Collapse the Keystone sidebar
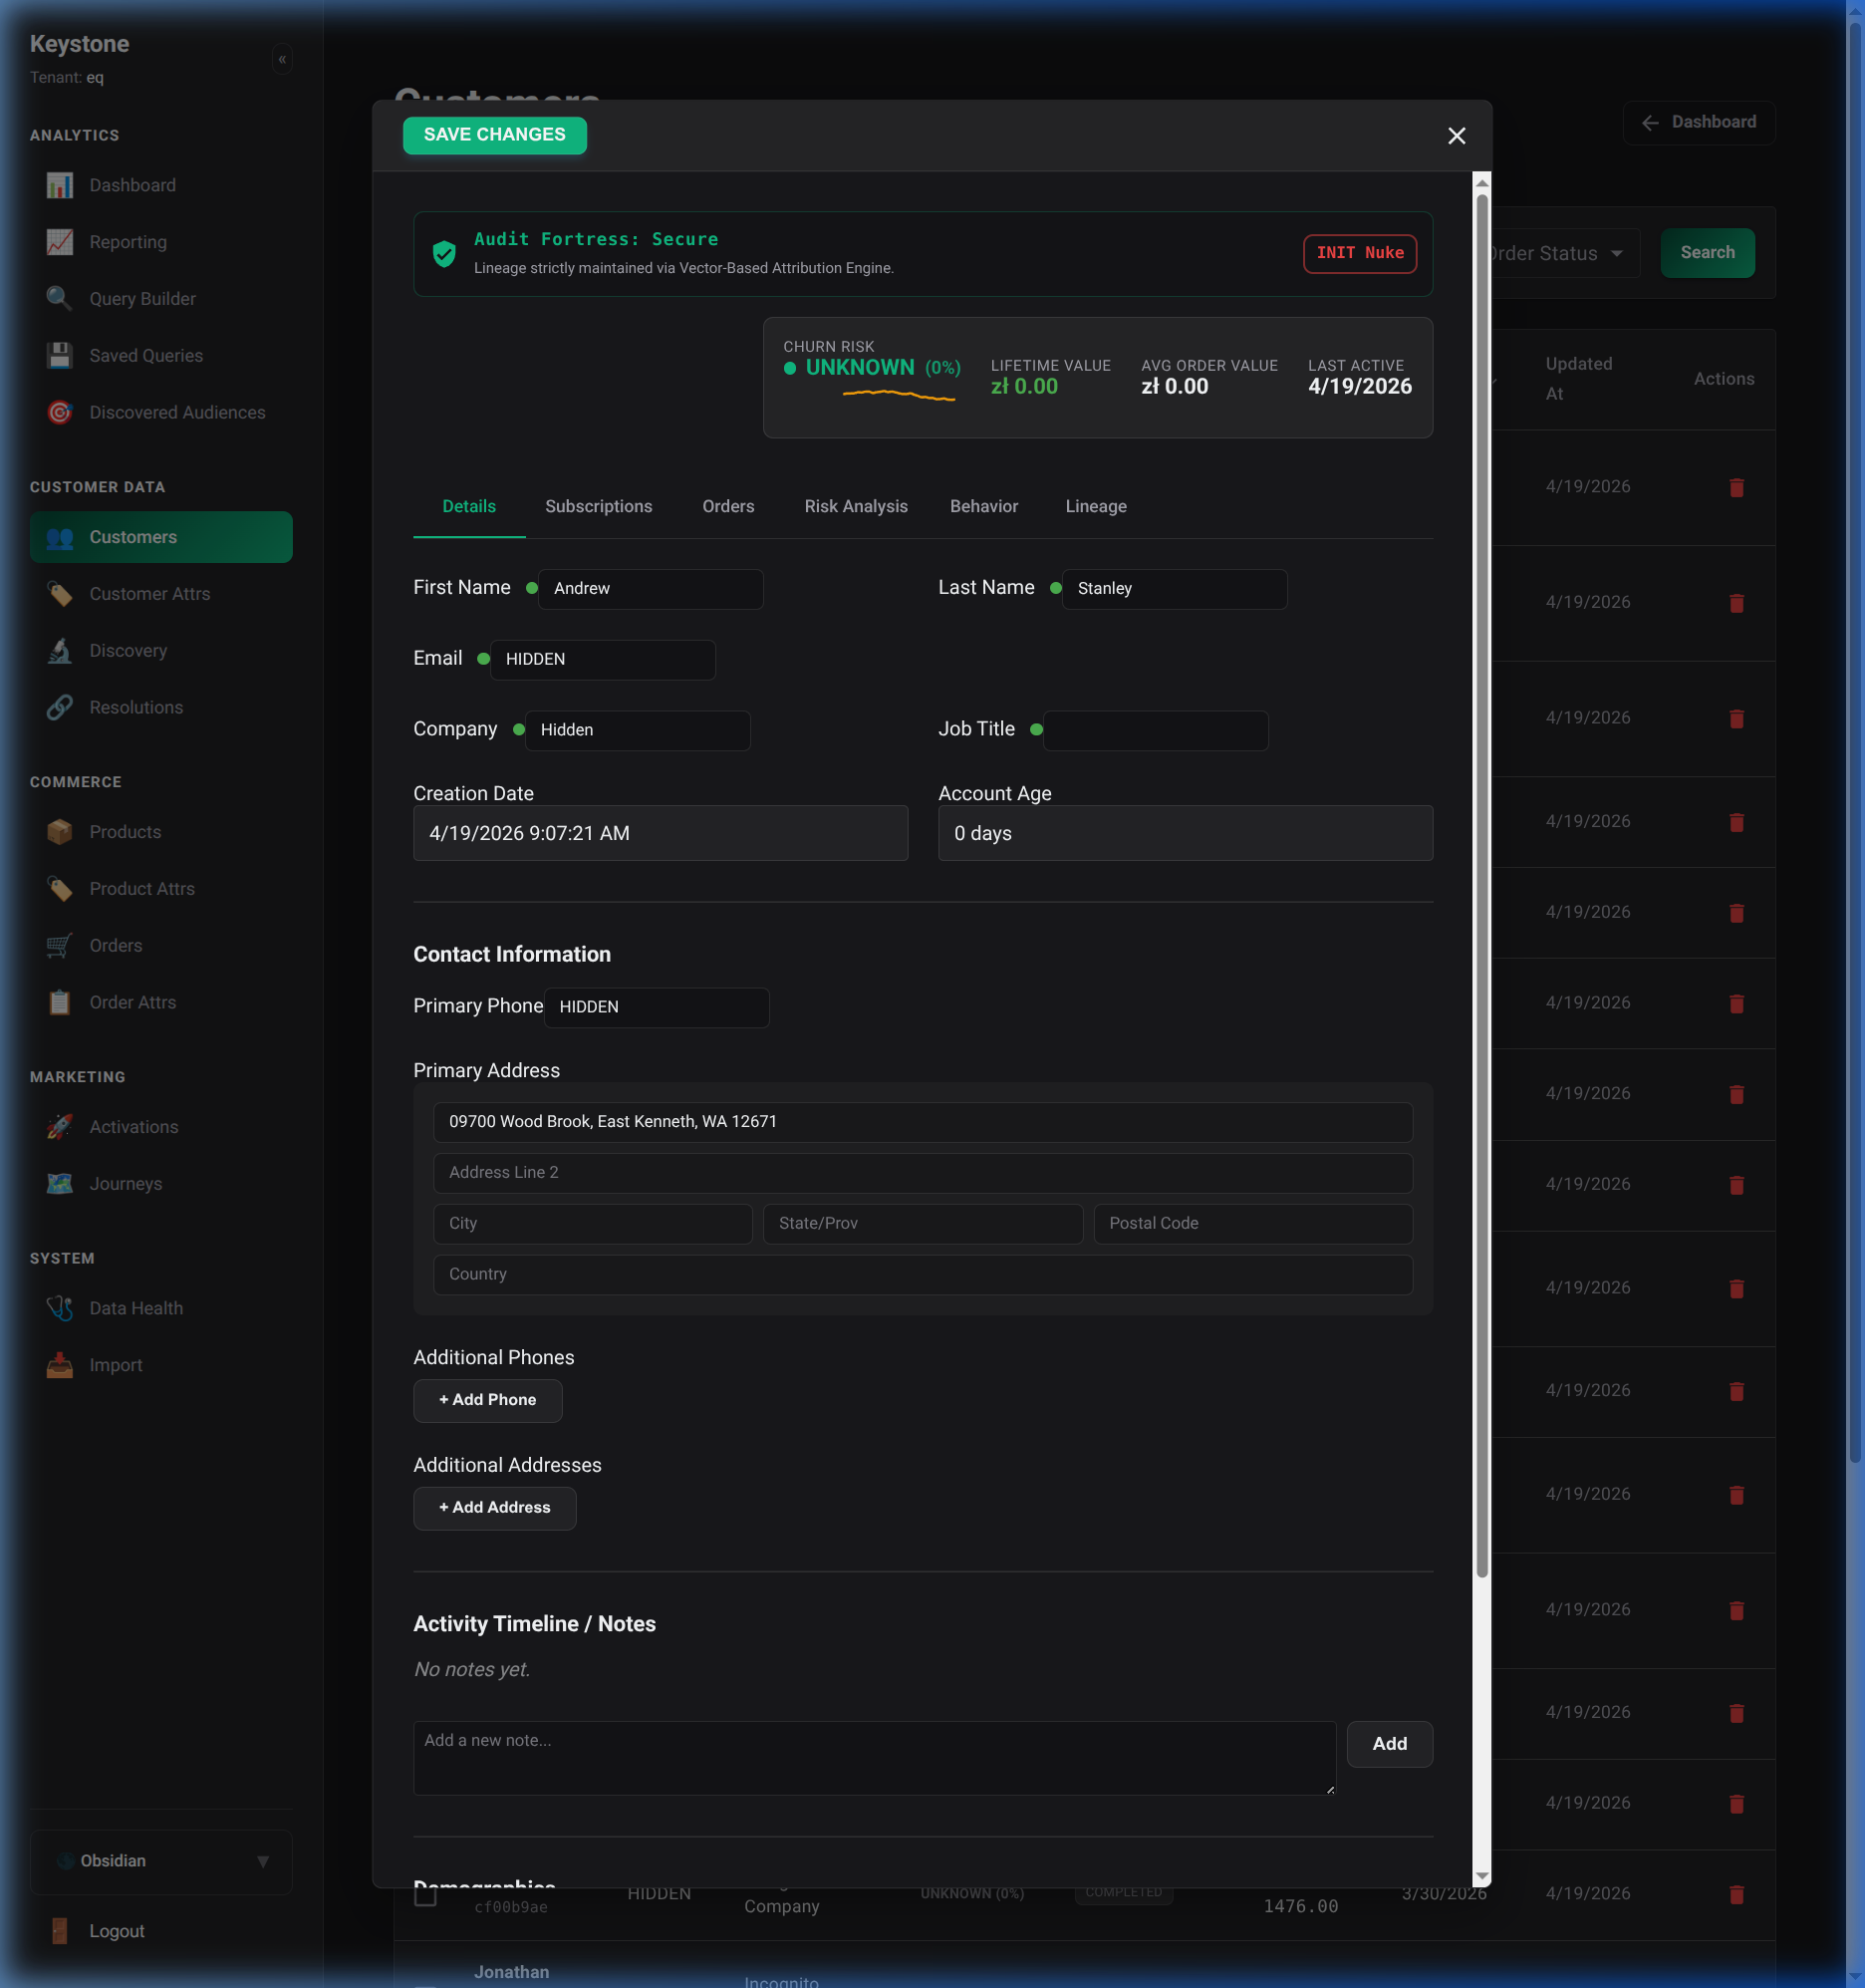 (x=282, y=59)
